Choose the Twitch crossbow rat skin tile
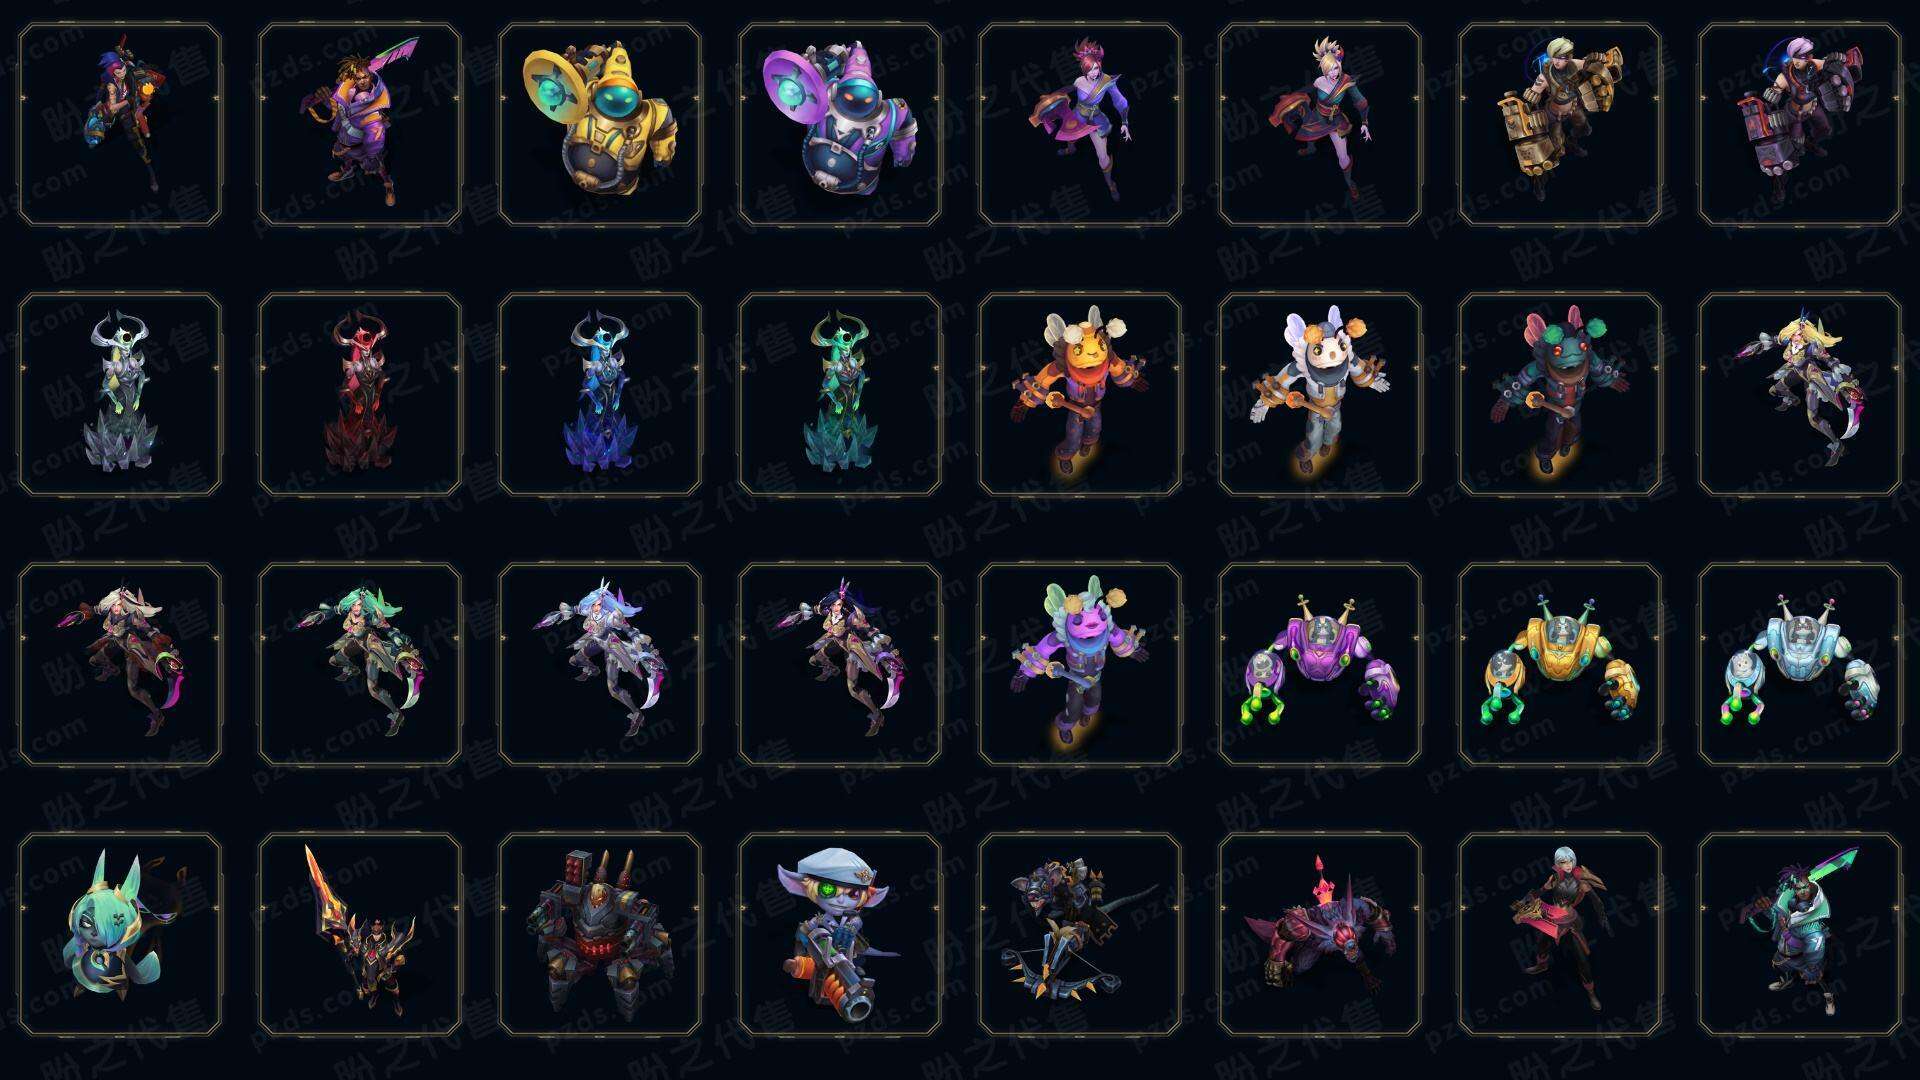1920x1080 pixels. pos(1080,934)
